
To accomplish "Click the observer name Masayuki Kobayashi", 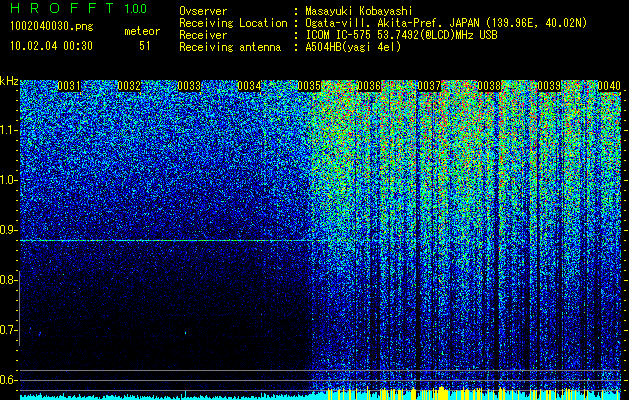I will 359,11.
